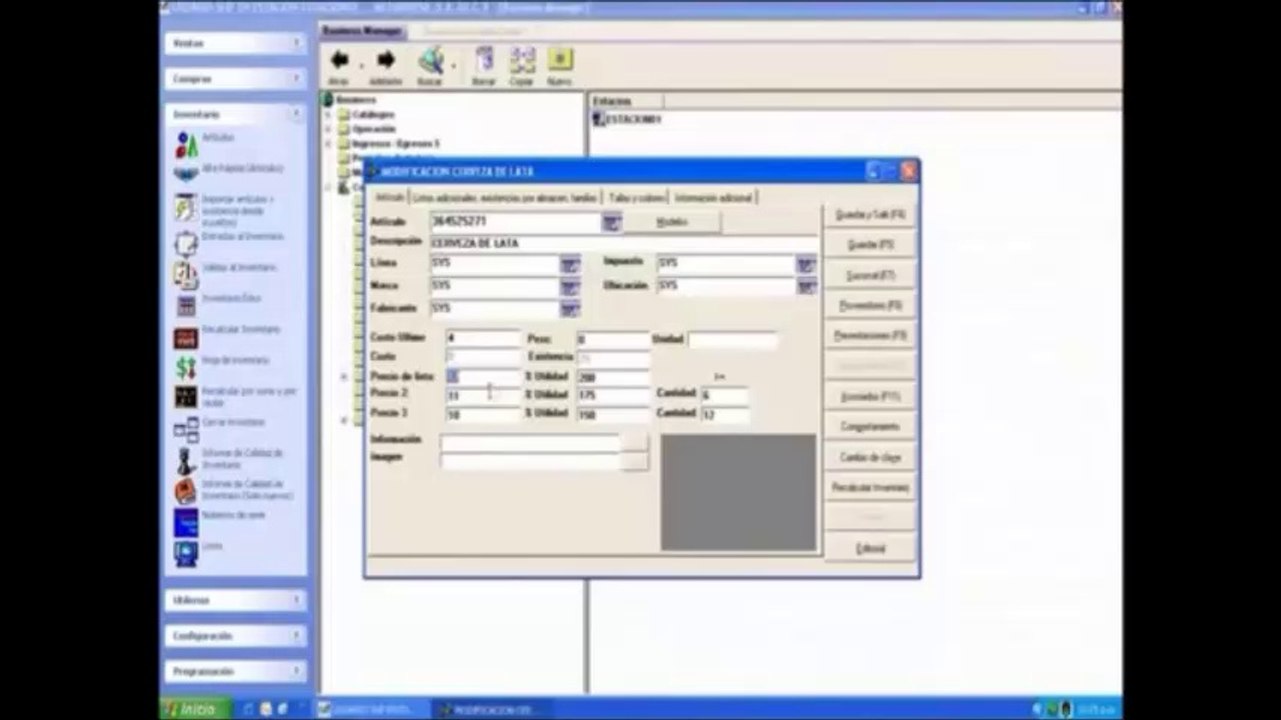The image size is (1281, 720).
Task: Click the Descripción text field
Action: 623,243
